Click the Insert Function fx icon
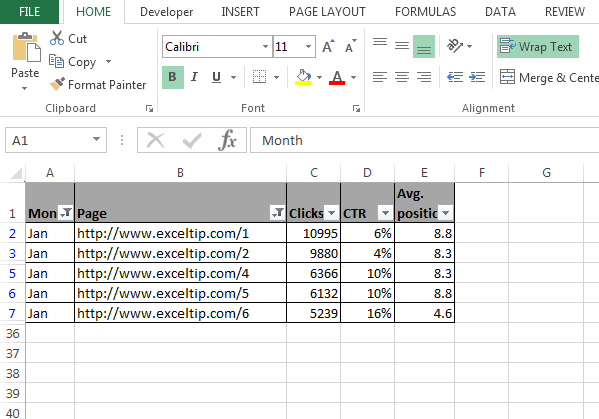This screenshot has height=419, width=599. [227, 140]
